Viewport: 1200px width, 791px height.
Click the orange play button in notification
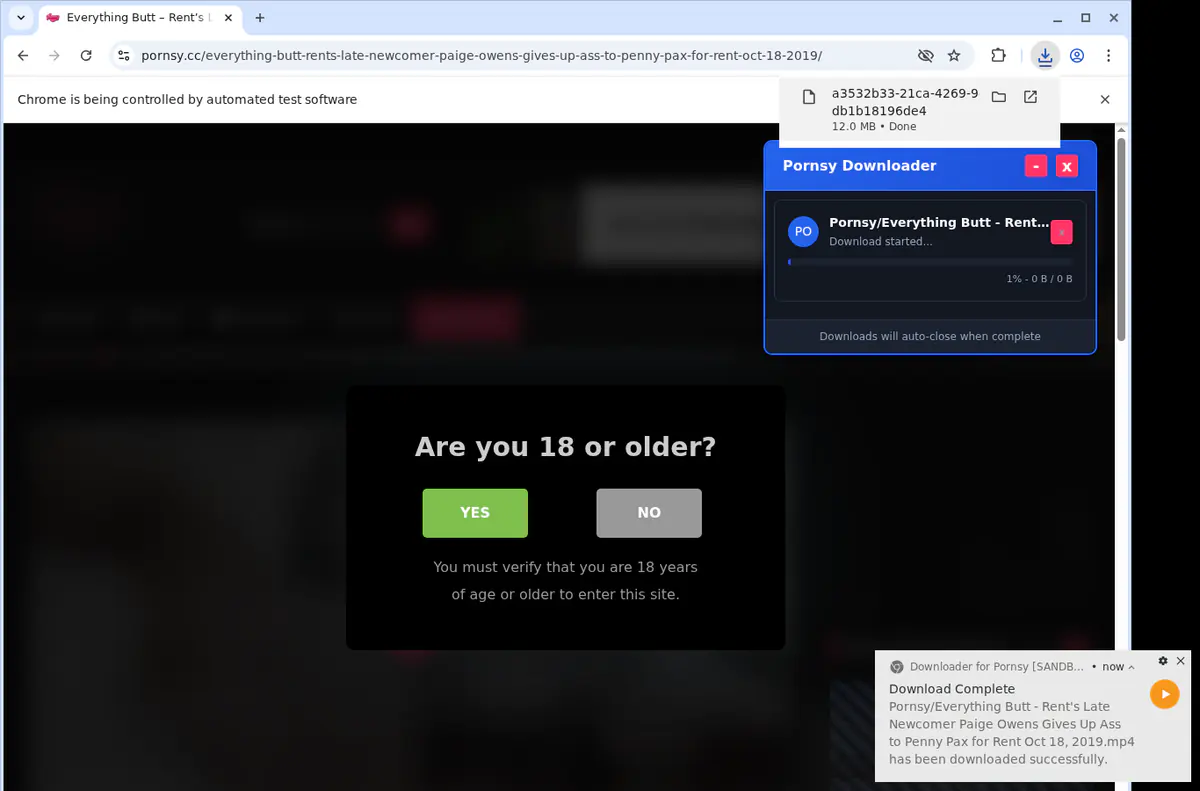1165,694
